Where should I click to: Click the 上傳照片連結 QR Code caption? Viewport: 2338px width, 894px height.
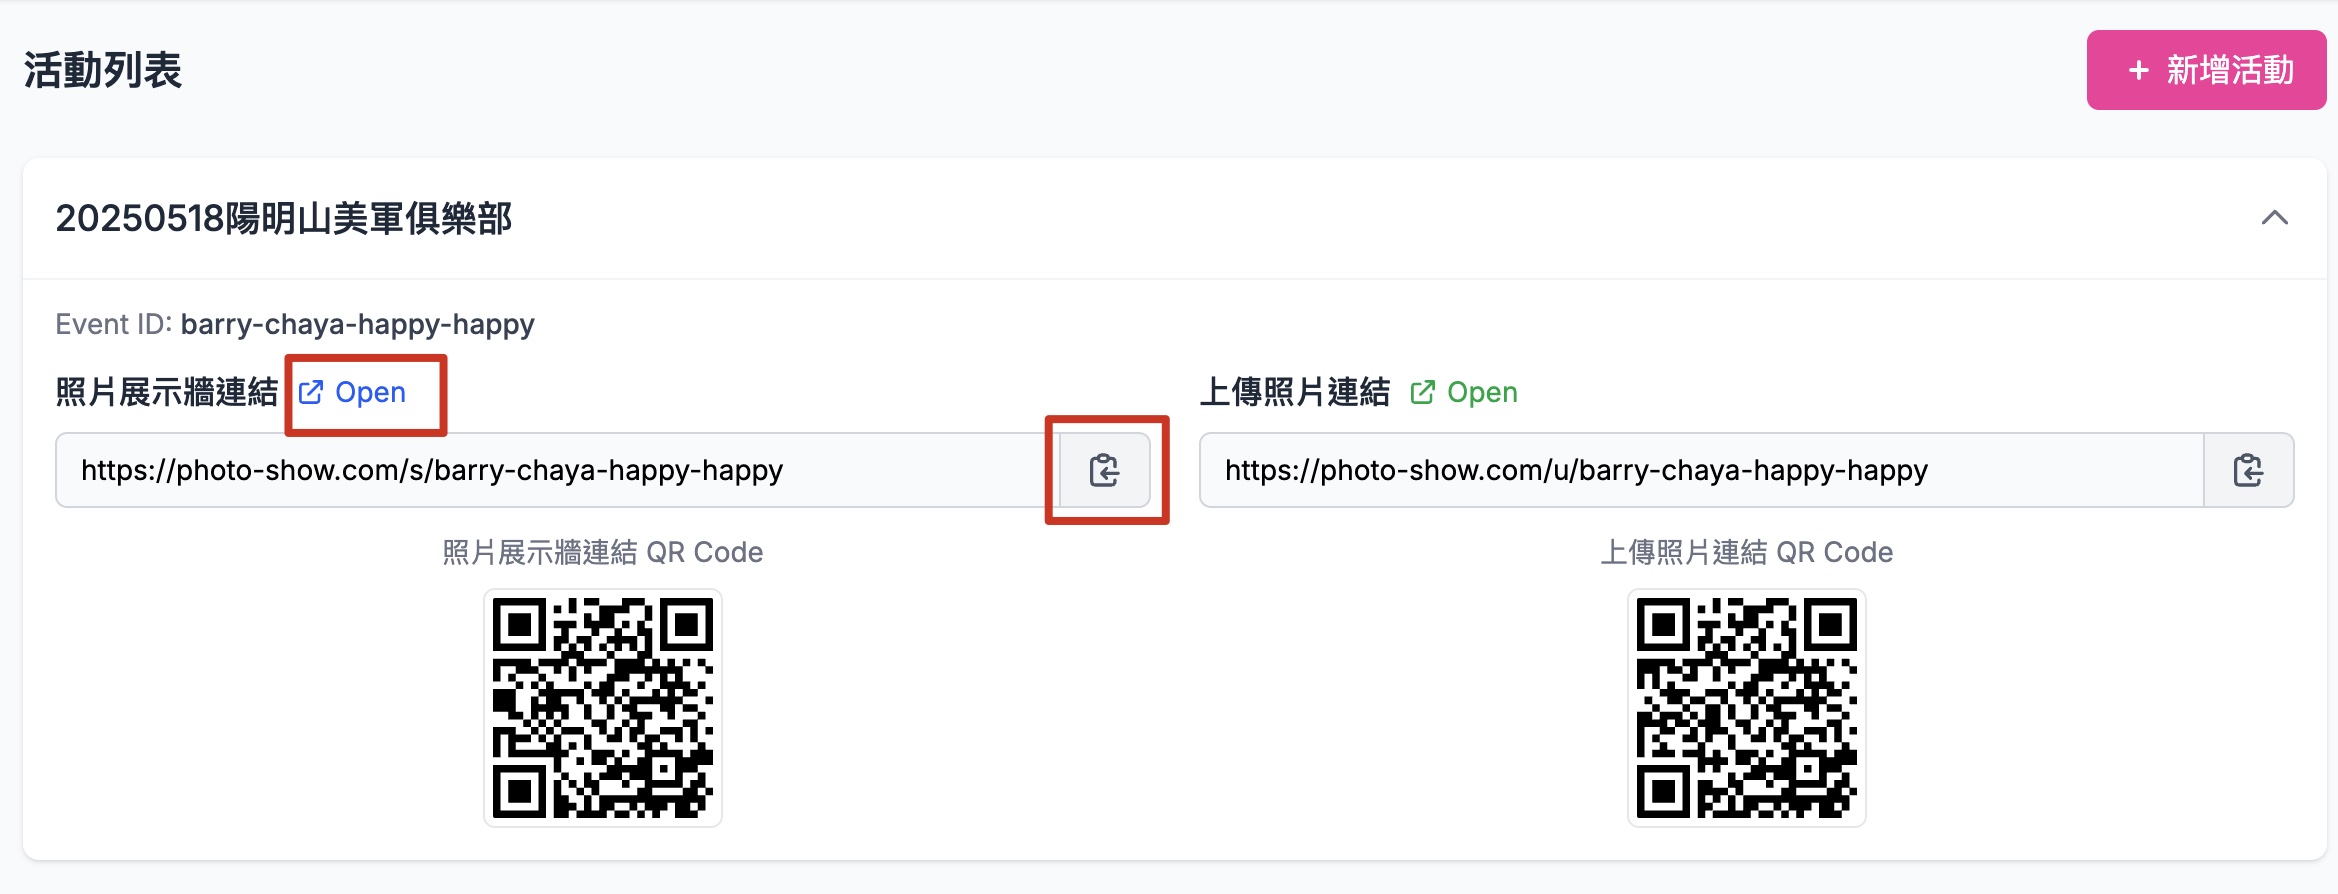(1746, 552)
